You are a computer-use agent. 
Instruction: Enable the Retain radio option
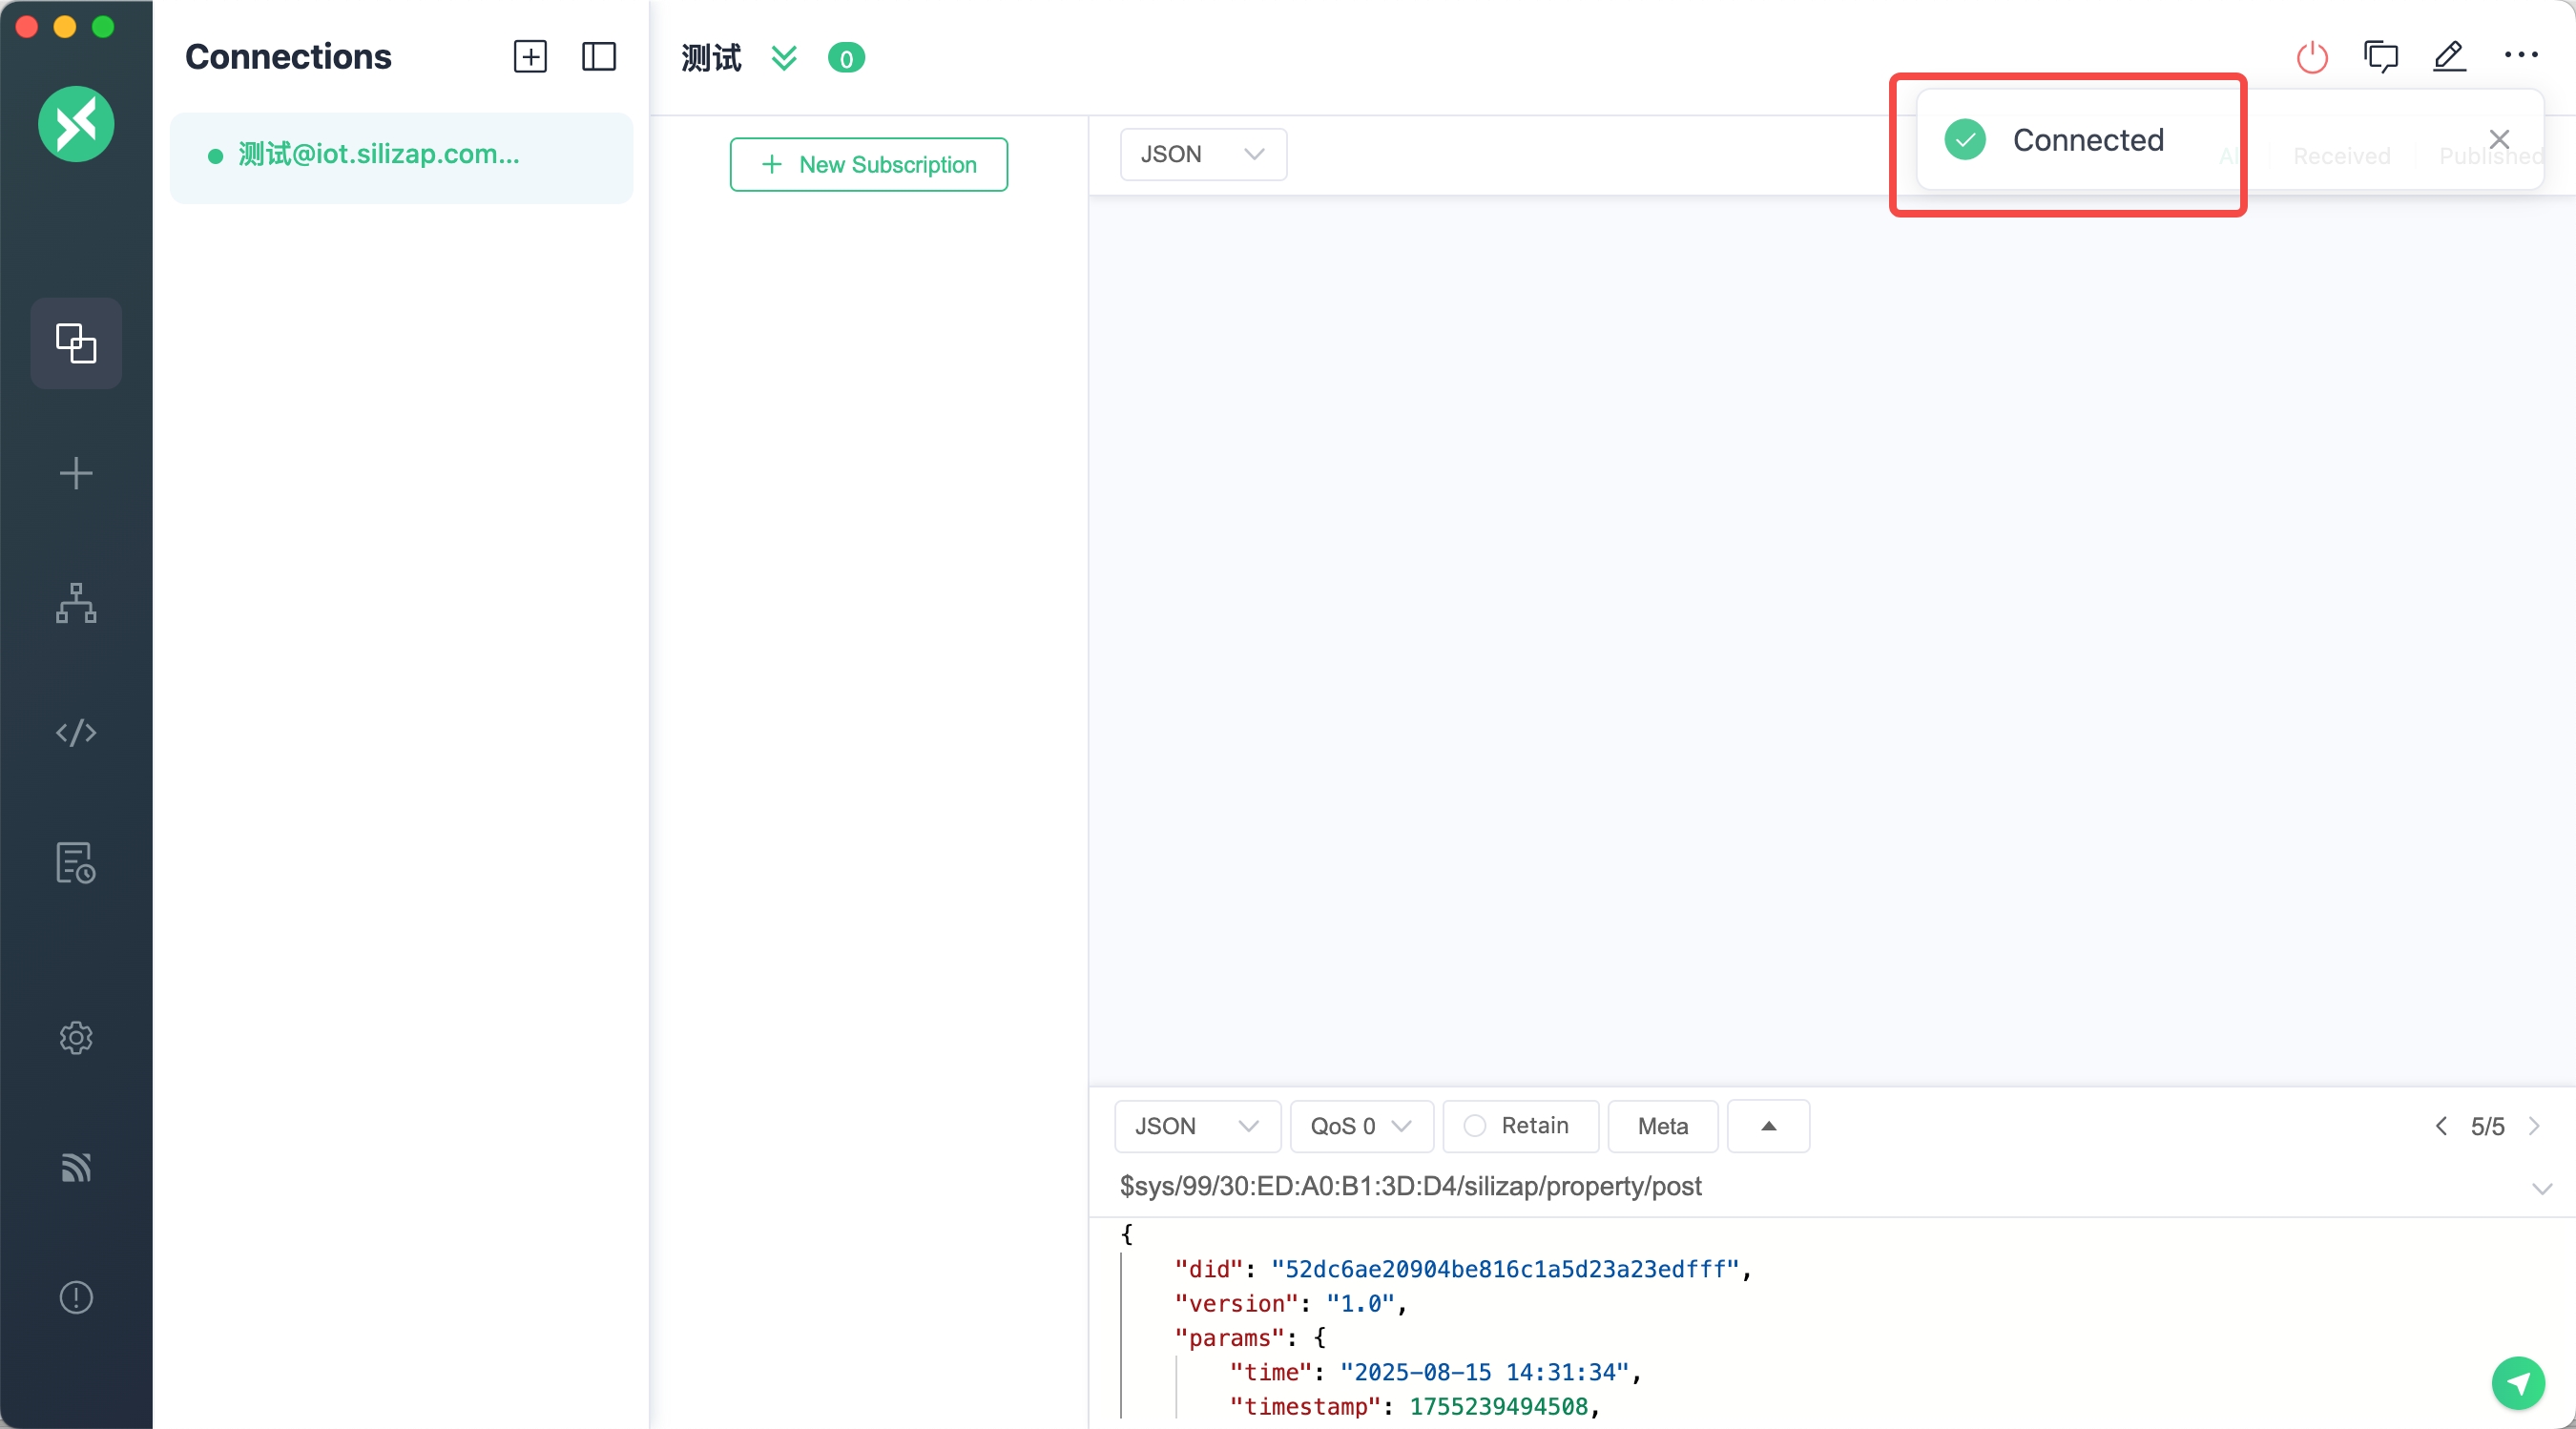pyautogui.click(x=1475, y=1126)
